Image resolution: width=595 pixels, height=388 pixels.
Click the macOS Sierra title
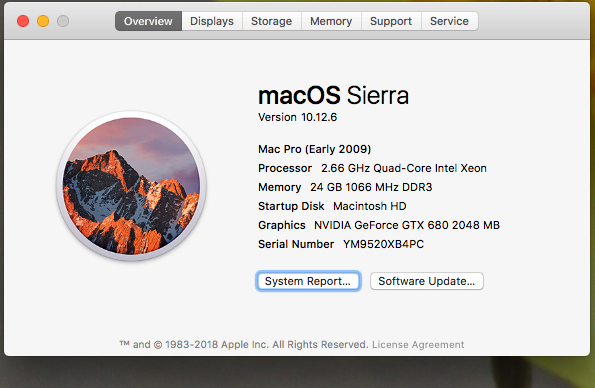(334, 95)
